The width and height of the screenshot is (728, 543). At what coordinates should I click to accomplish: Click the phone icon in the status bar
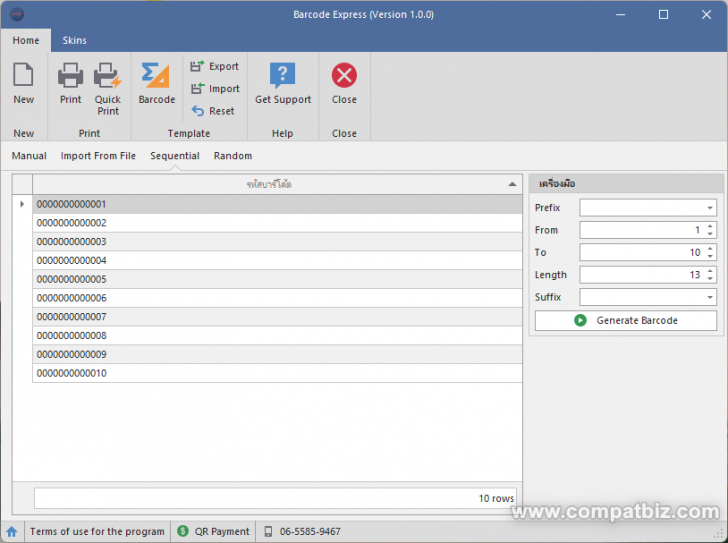tap(268, 531)
